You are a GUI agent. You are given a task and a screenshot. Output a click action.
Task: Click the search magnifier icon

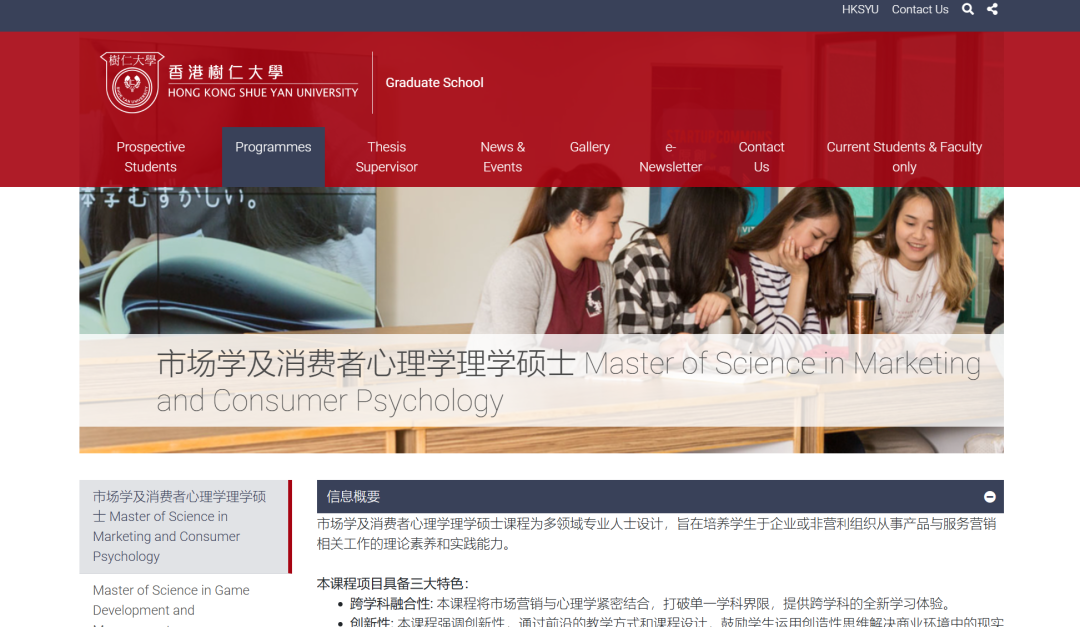click(x=968, y=10)
